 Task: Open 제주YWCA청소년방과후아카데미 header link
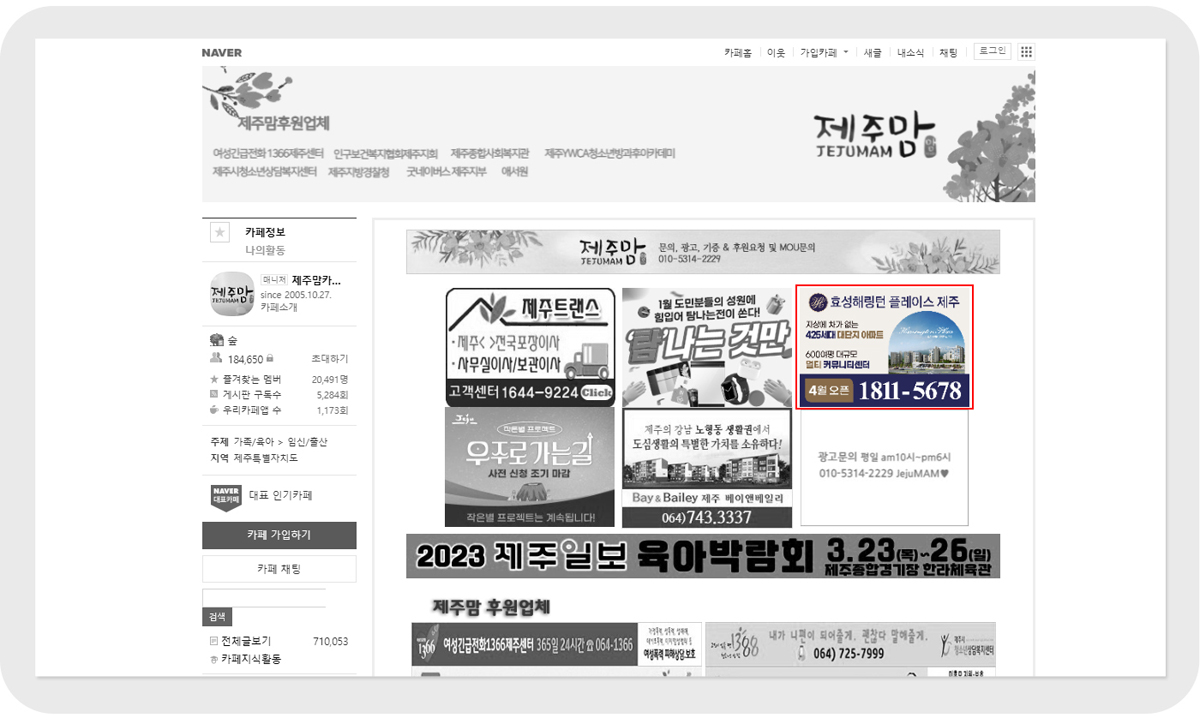610,154
